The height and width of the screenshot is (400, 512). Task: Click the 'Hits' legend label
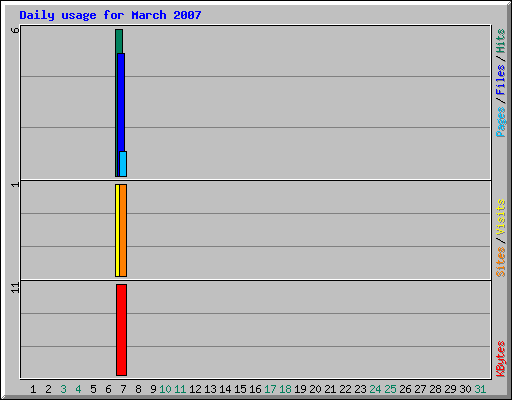click(x=500, y=41)
